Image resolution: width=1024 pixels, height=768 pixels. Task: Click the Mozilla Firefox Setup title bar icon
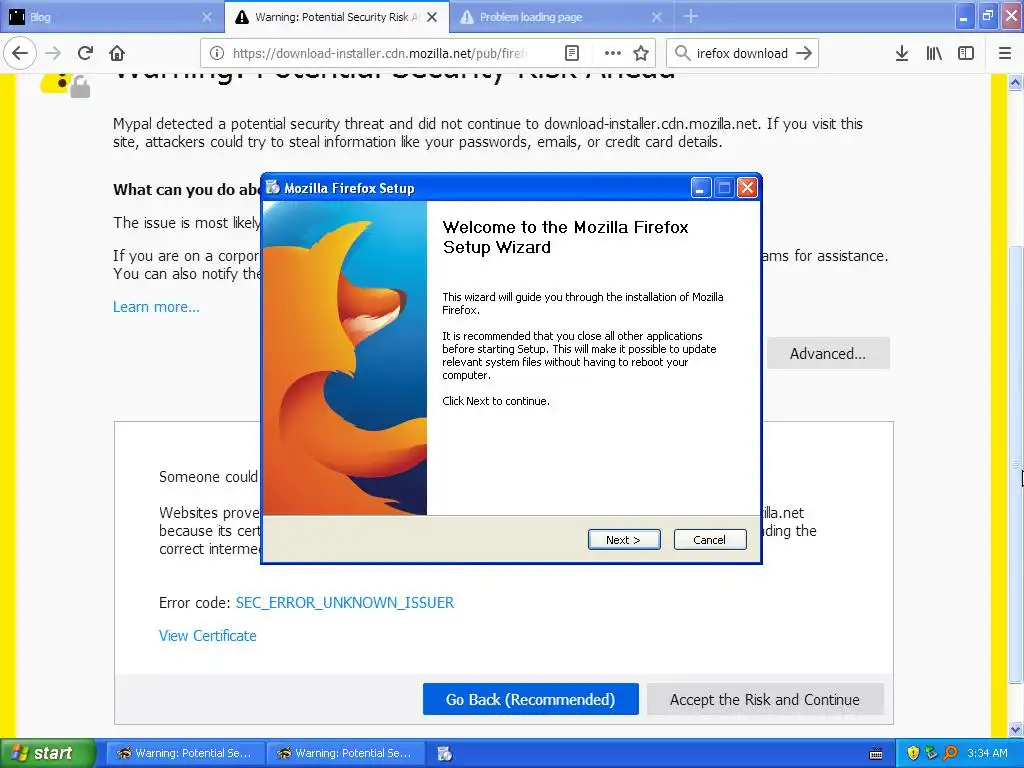[273, 188]
